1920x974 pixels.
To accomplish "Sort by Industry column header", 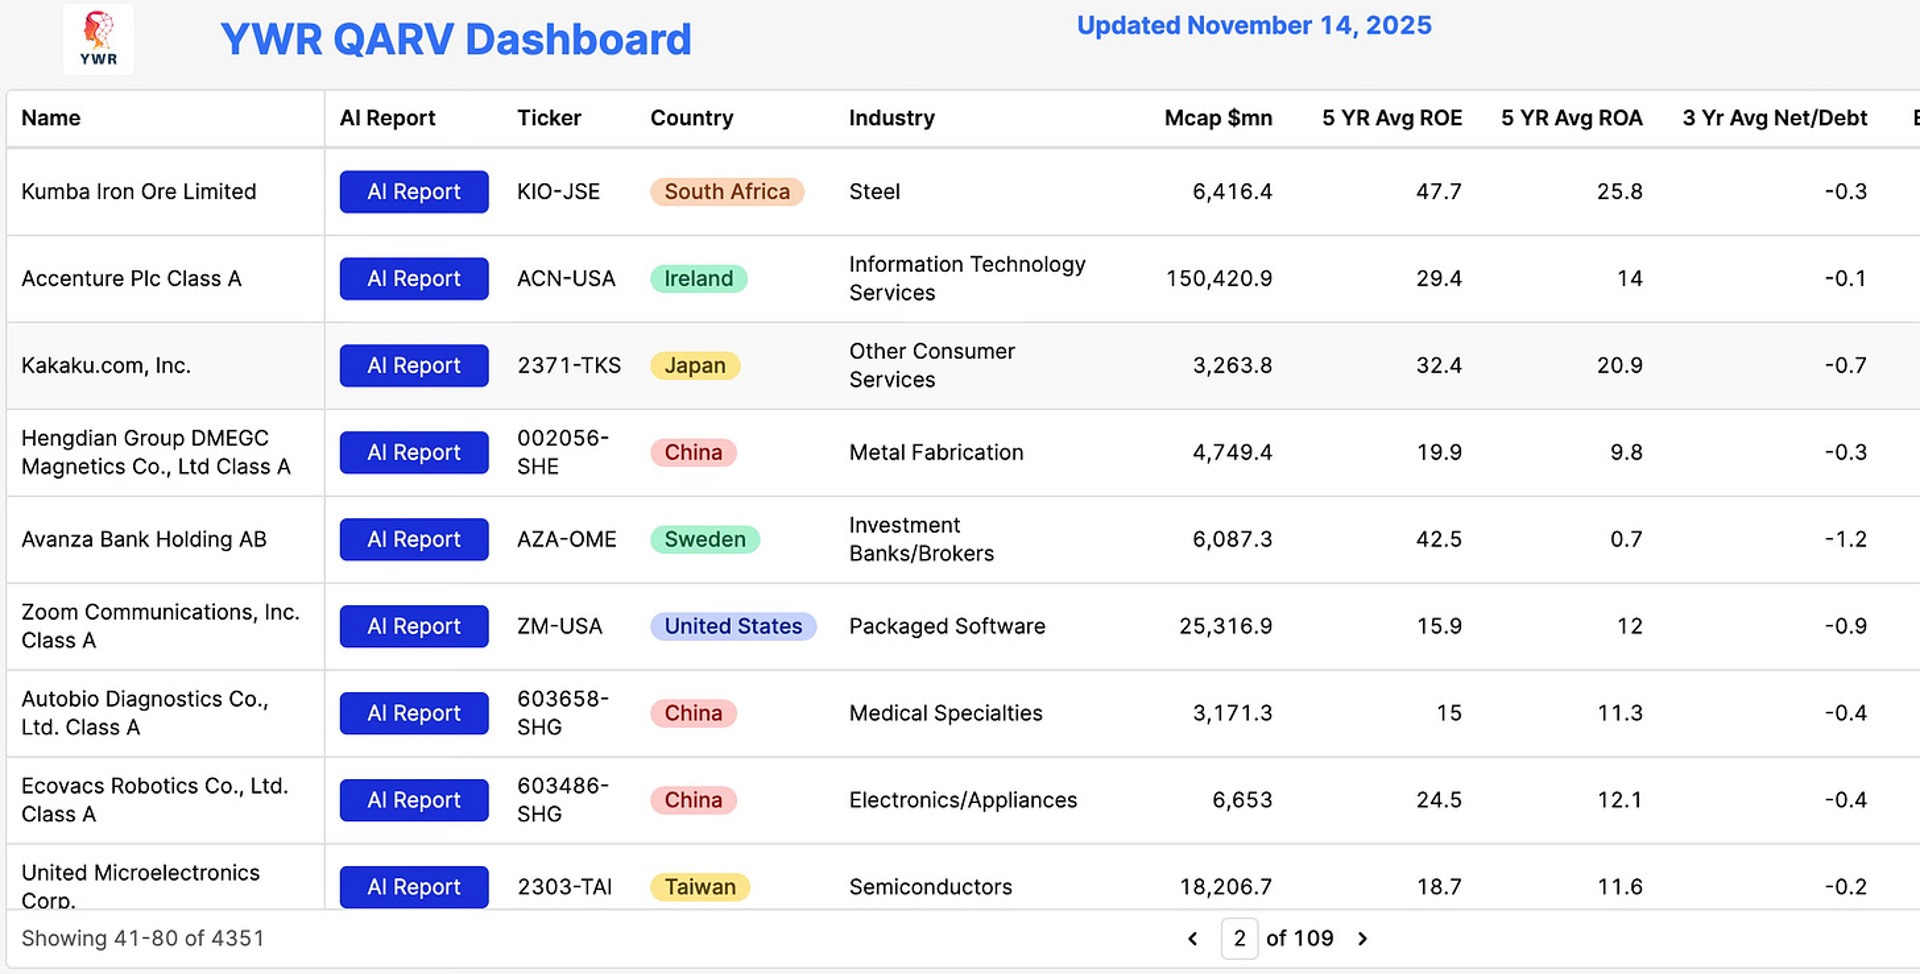I will pyautogui.click(x=892, y=118).
